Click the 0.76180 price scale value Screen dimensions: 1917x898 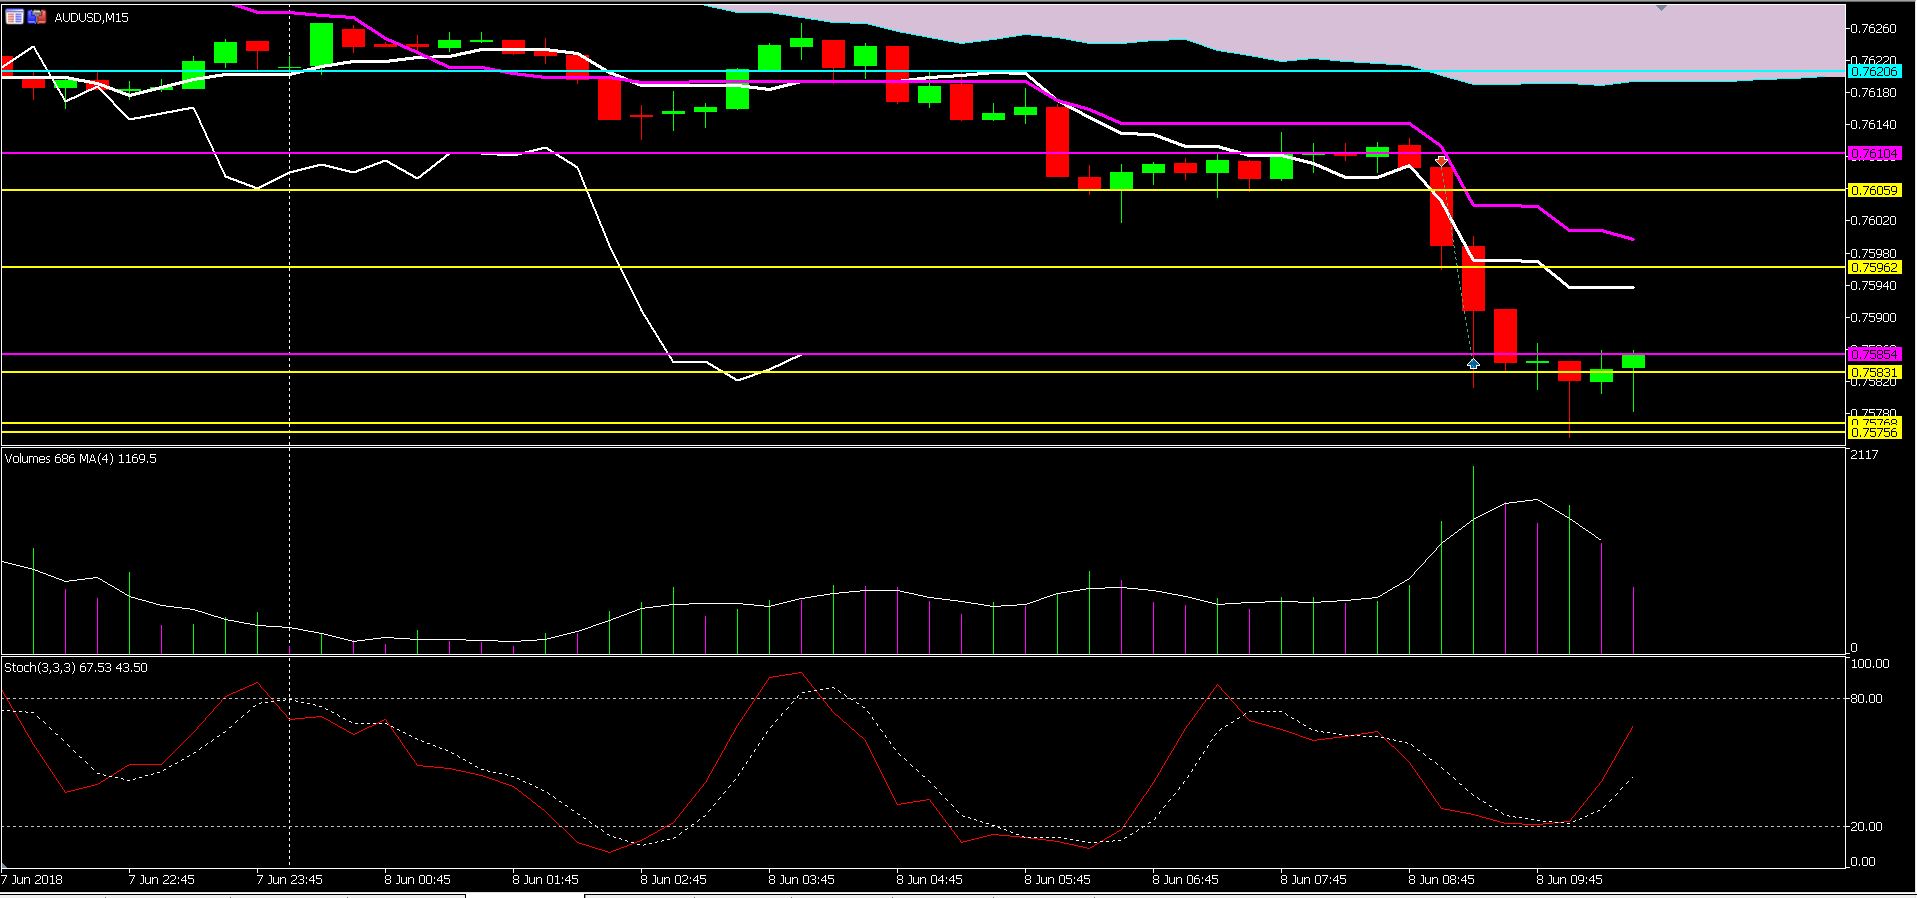(x=1874, y=93)
